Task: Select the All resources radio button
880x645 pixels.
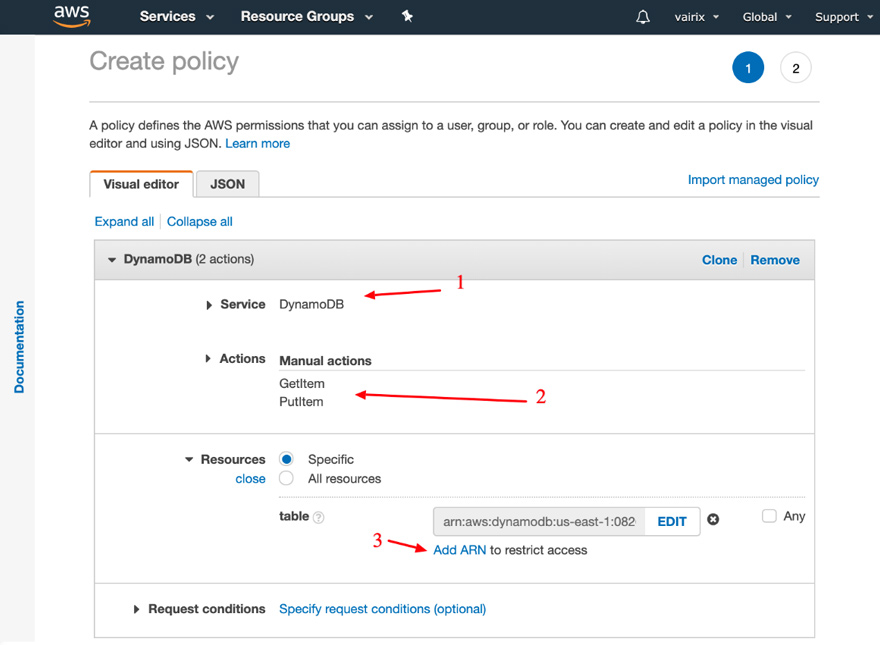Action: point(286,478)
